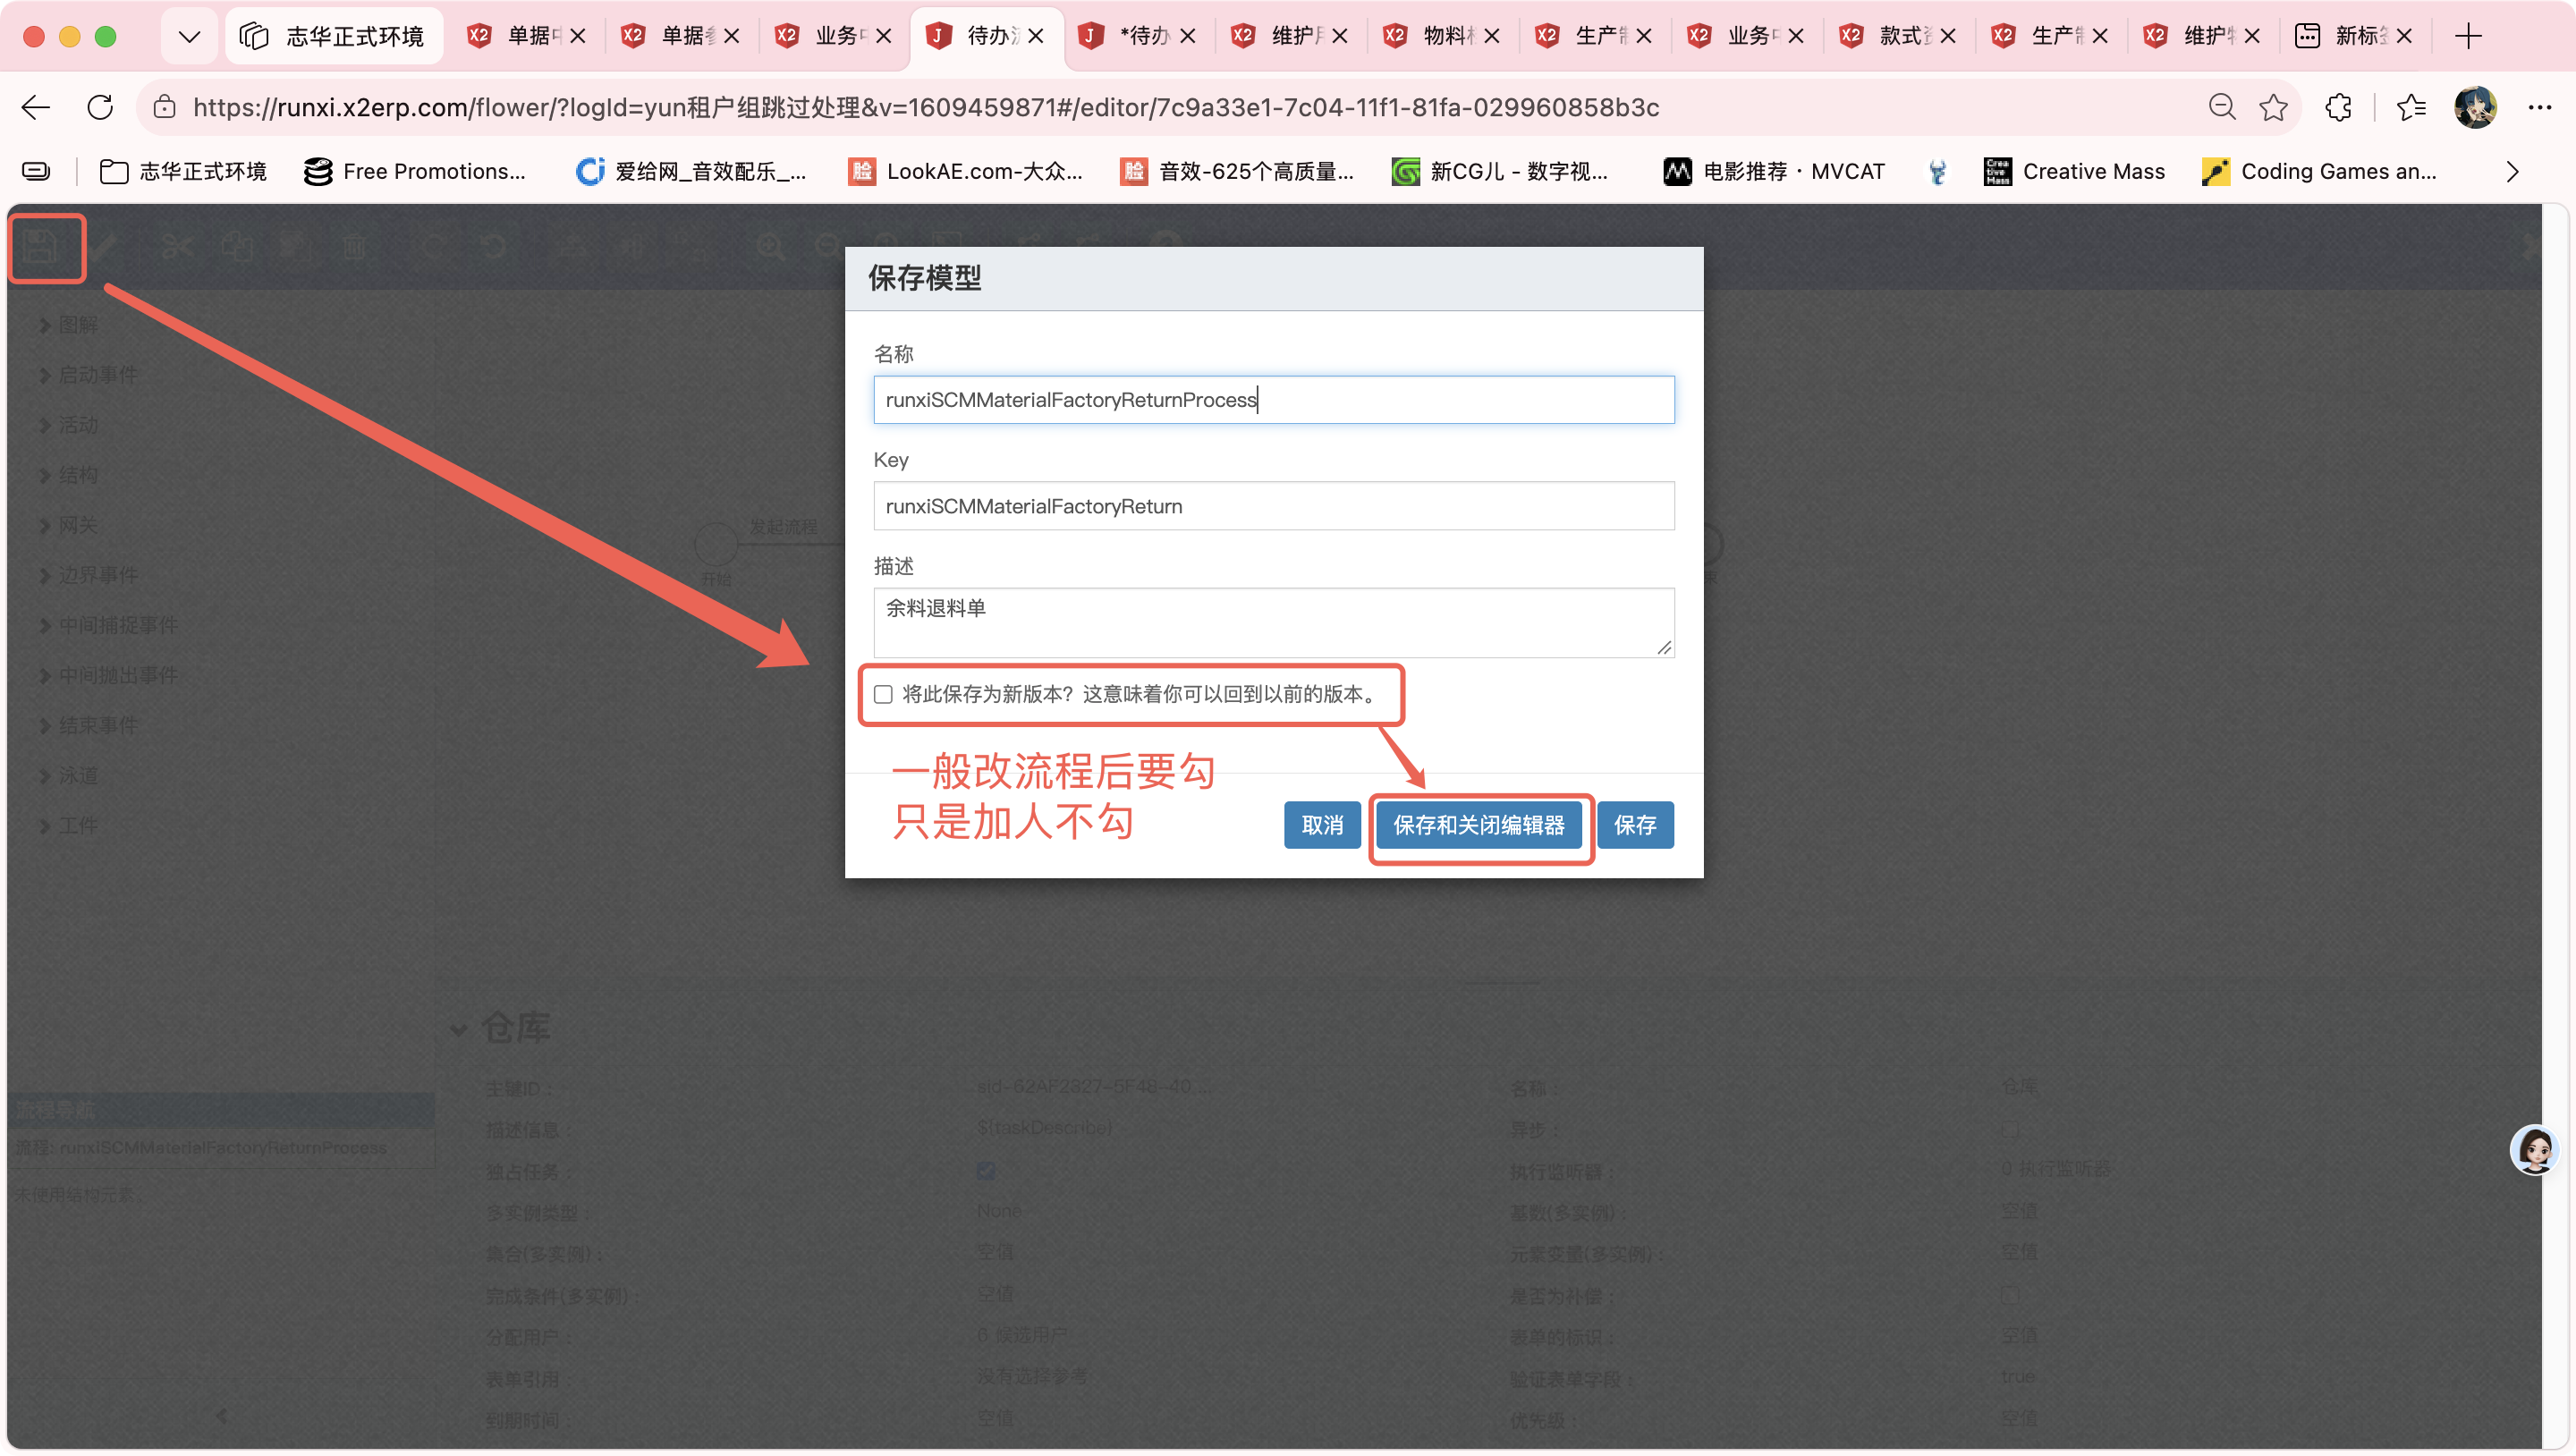Click the undo toolbar icon

click(494, 246)
